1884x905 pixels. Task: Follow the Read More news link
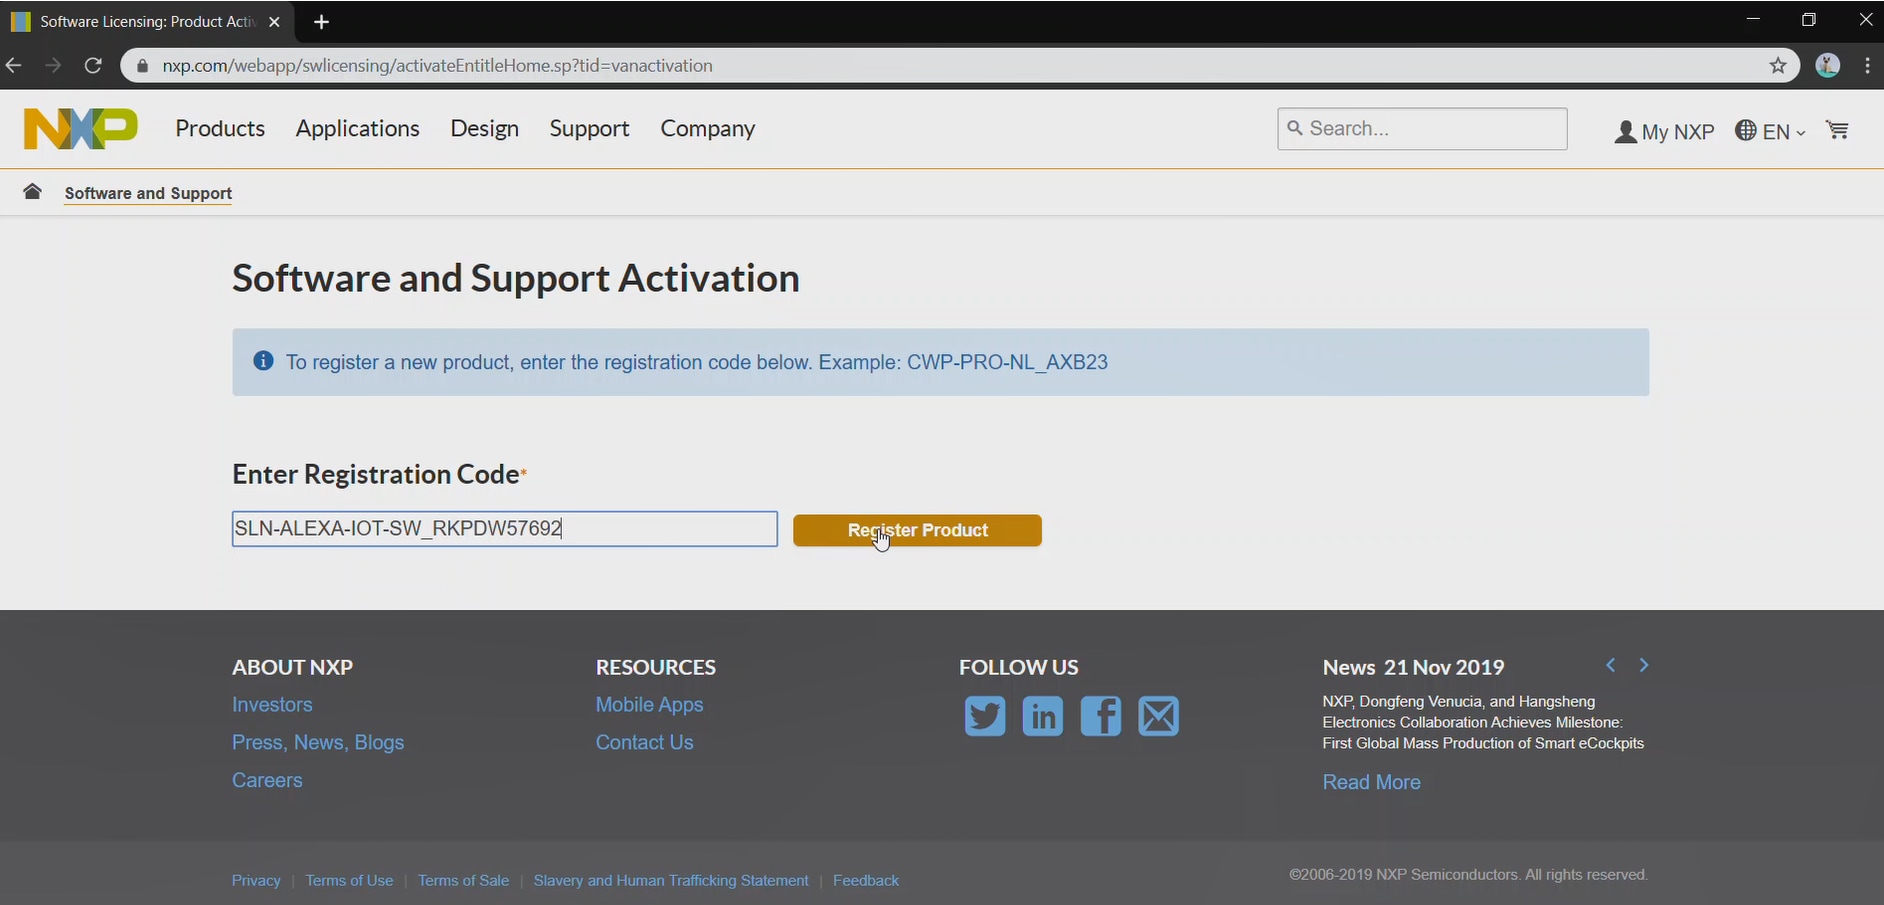tap(1371, 782)
